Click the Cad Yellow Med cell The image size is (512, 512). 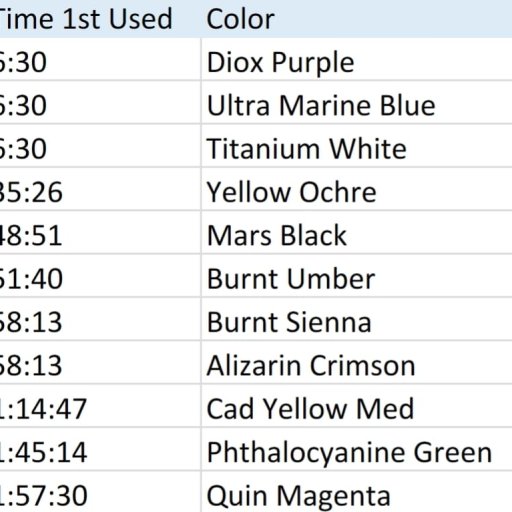coord(357,406)
